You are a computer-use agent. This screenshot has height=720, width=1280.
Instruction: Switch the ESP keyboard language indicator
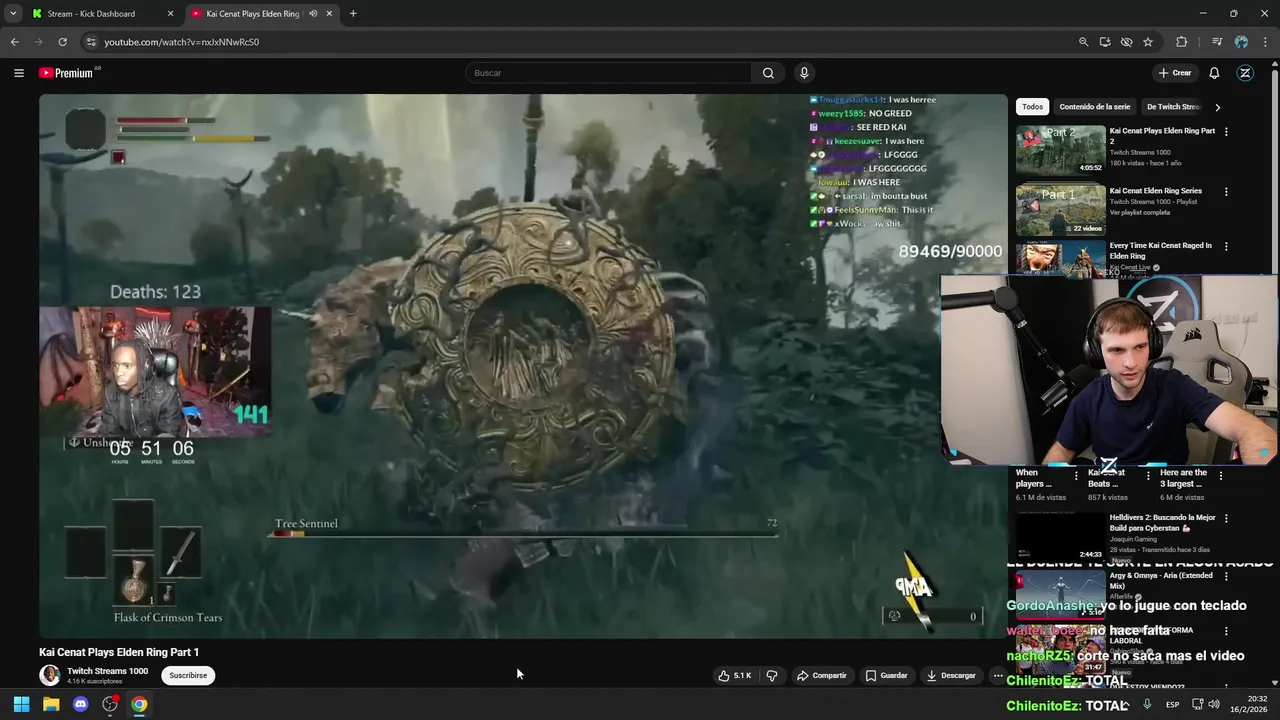click(x=1172, y=704)
